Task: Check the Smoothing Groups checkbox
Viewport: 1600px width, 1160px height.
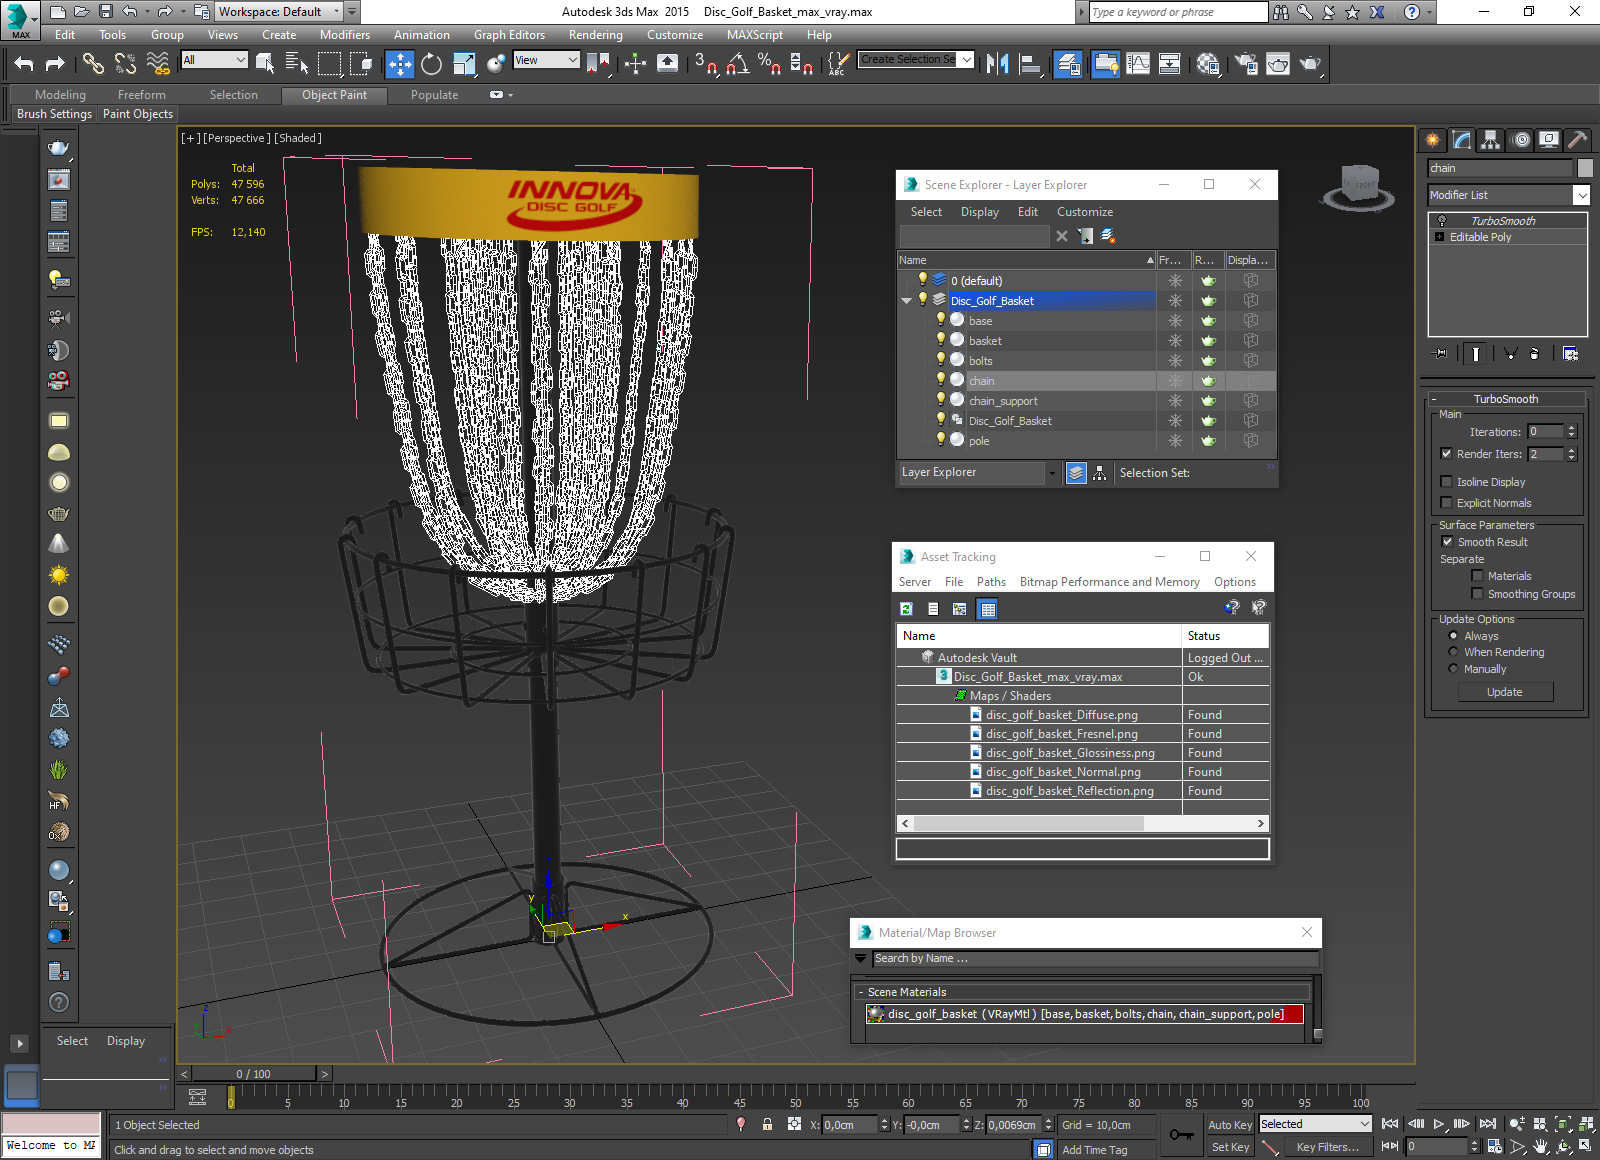Action: [x=1477, y=594]
